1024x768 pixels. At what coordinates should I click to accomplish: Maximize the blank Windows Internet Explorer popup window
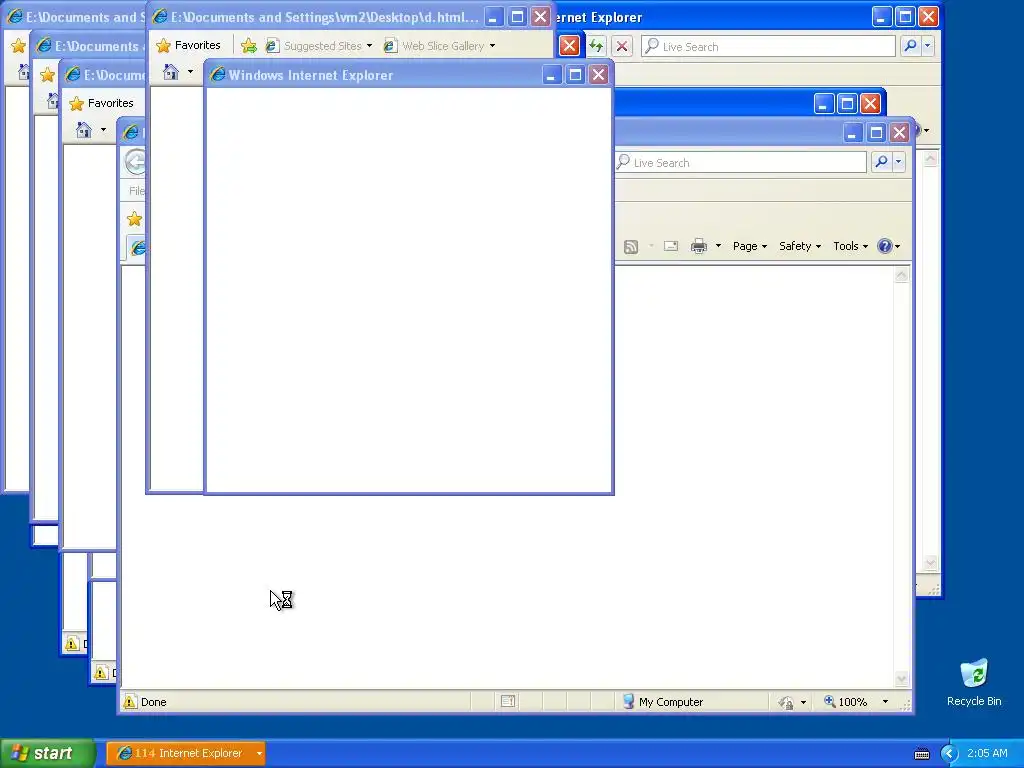click(x=575, y=75)
